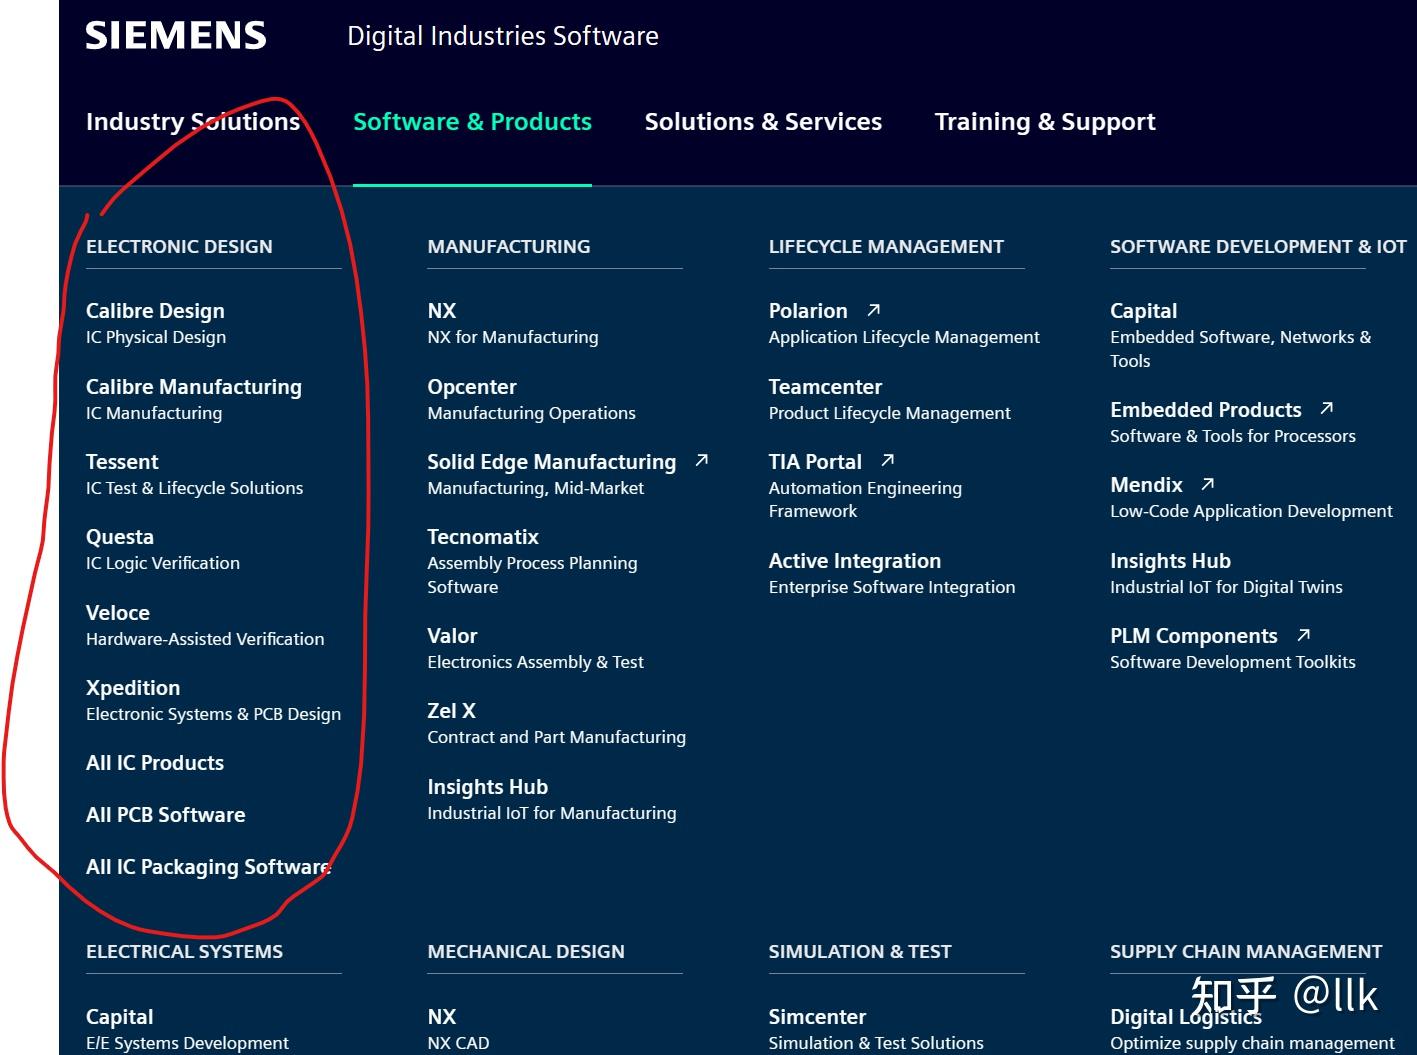Open Mendix using its external link arrow

[x=1207, y=484]
